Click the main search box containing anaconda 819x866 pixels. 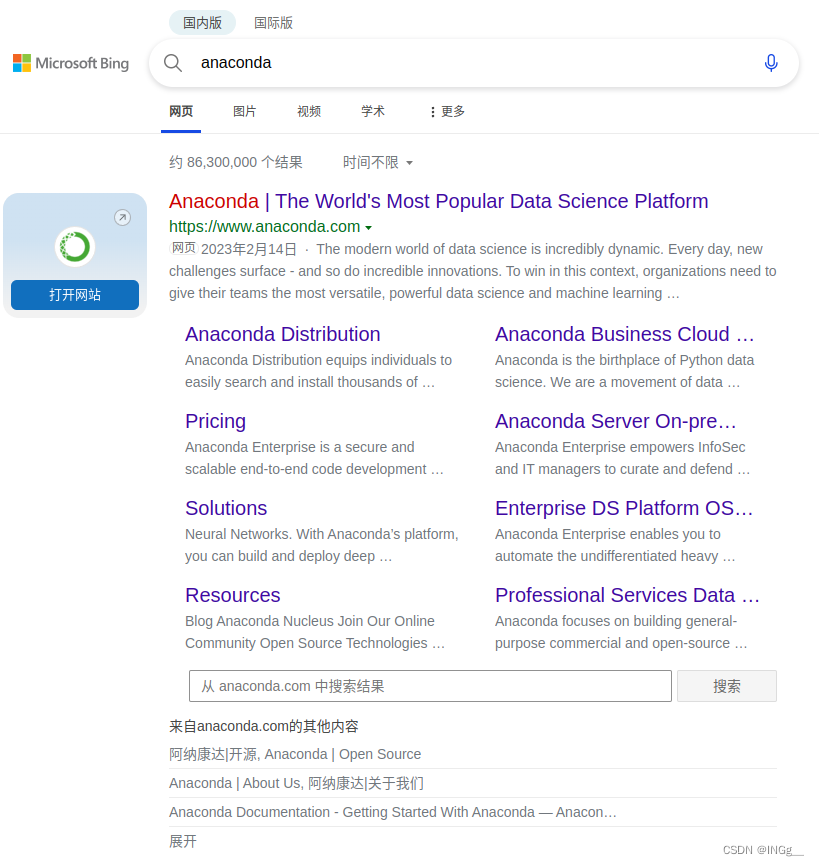point(470,63)
